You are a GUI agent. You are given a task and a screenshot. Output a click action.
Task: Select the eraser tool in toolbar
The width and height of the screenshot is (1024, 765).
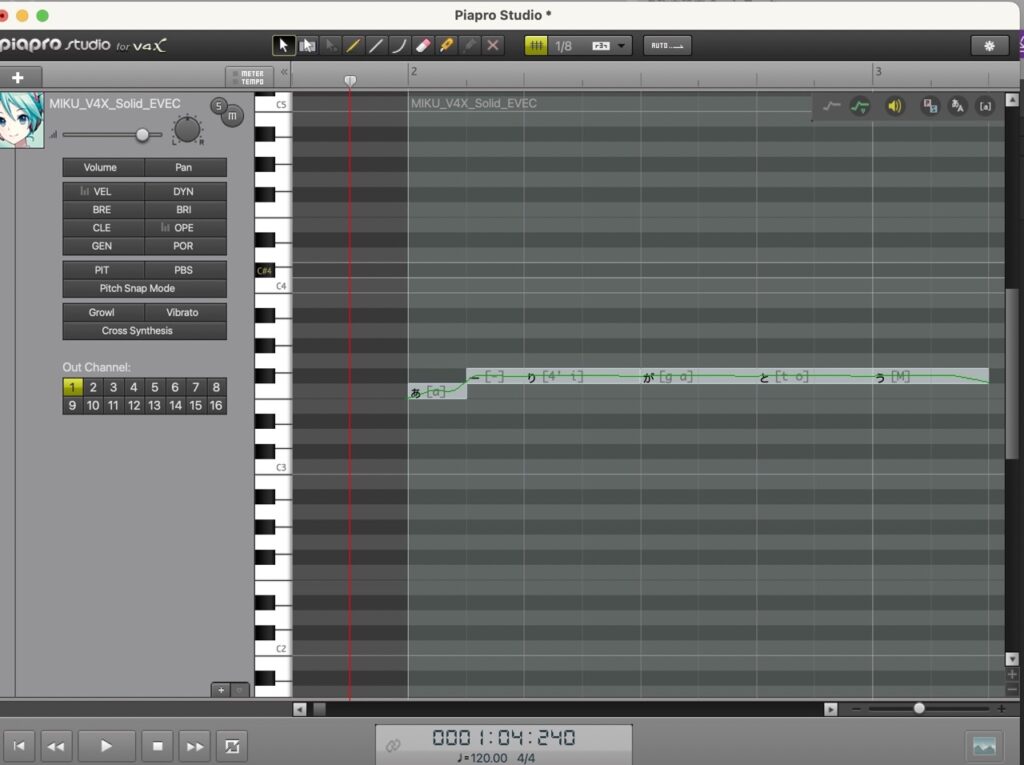422,46
